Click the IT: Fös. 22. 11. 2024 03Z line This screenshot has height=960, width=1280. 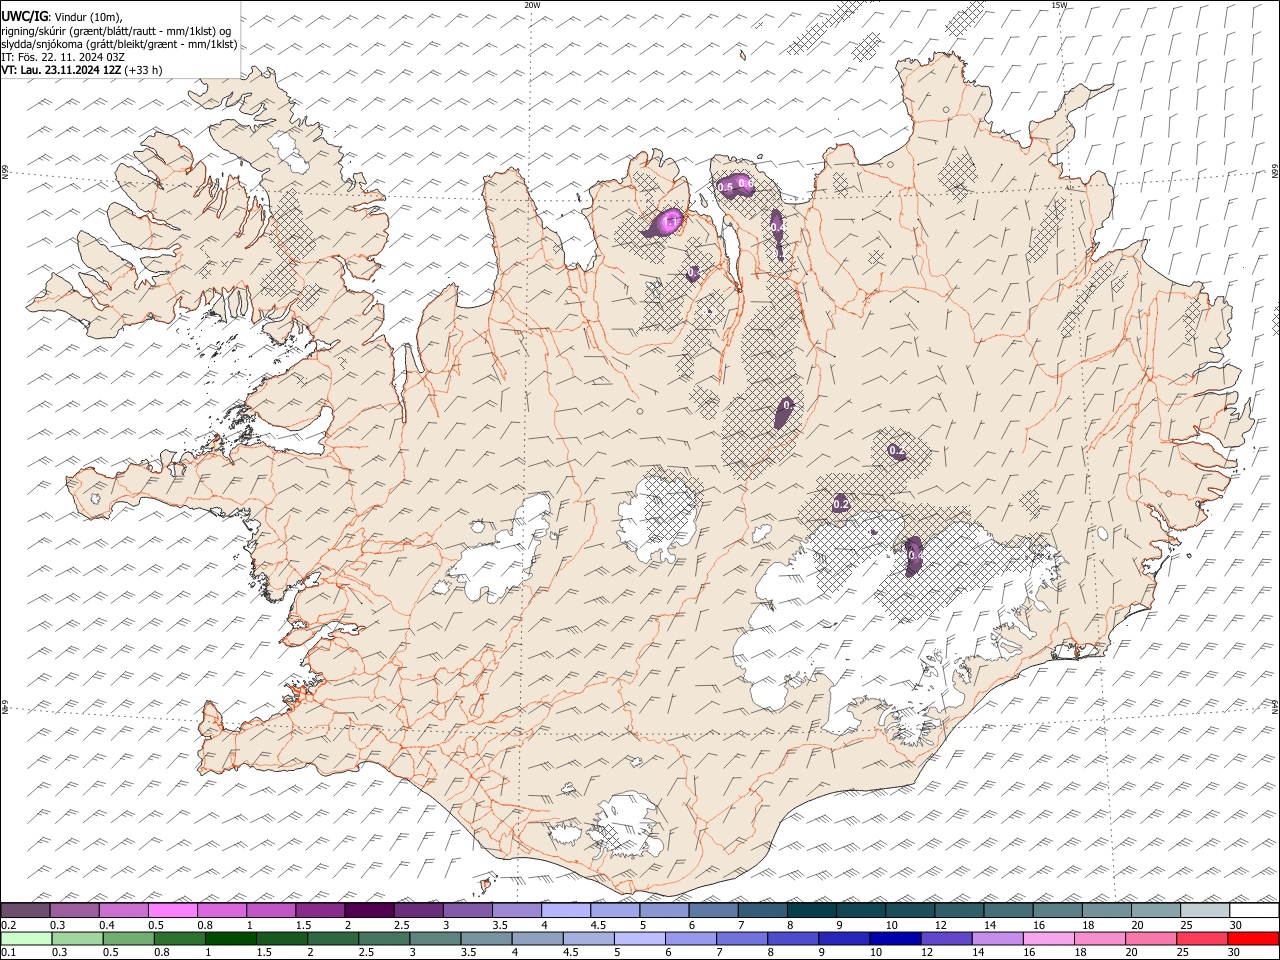click(x=63, y=57)
